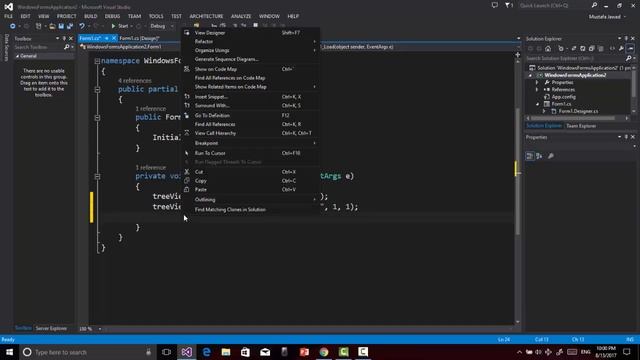
Task: Click the Save icon in the toolbar
Action: point(61,26)
